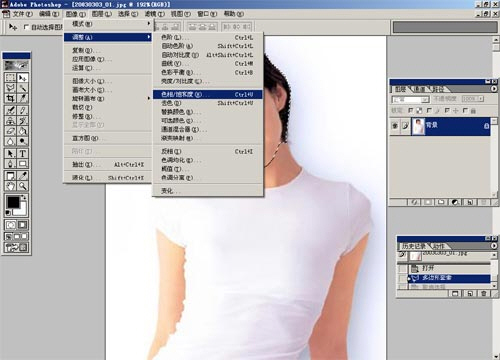The width and height of the screenshot is (500, 360).
Task: Open 文件 menu in menu bar
Action: [x=23, y=14]
